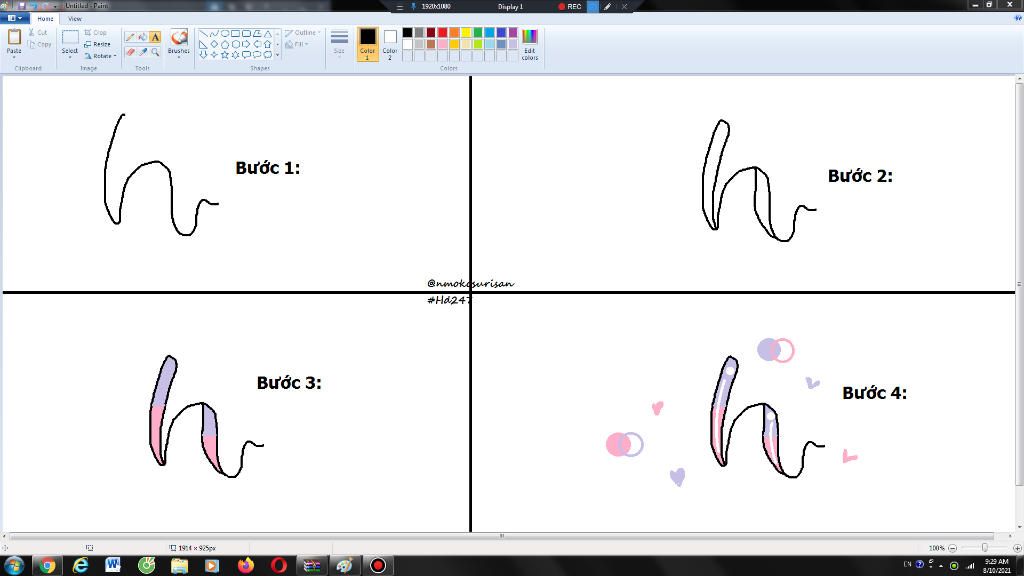Click Undo in the quick access toolbar
This screenshot has height=576, width=1024.
(34, 5)
